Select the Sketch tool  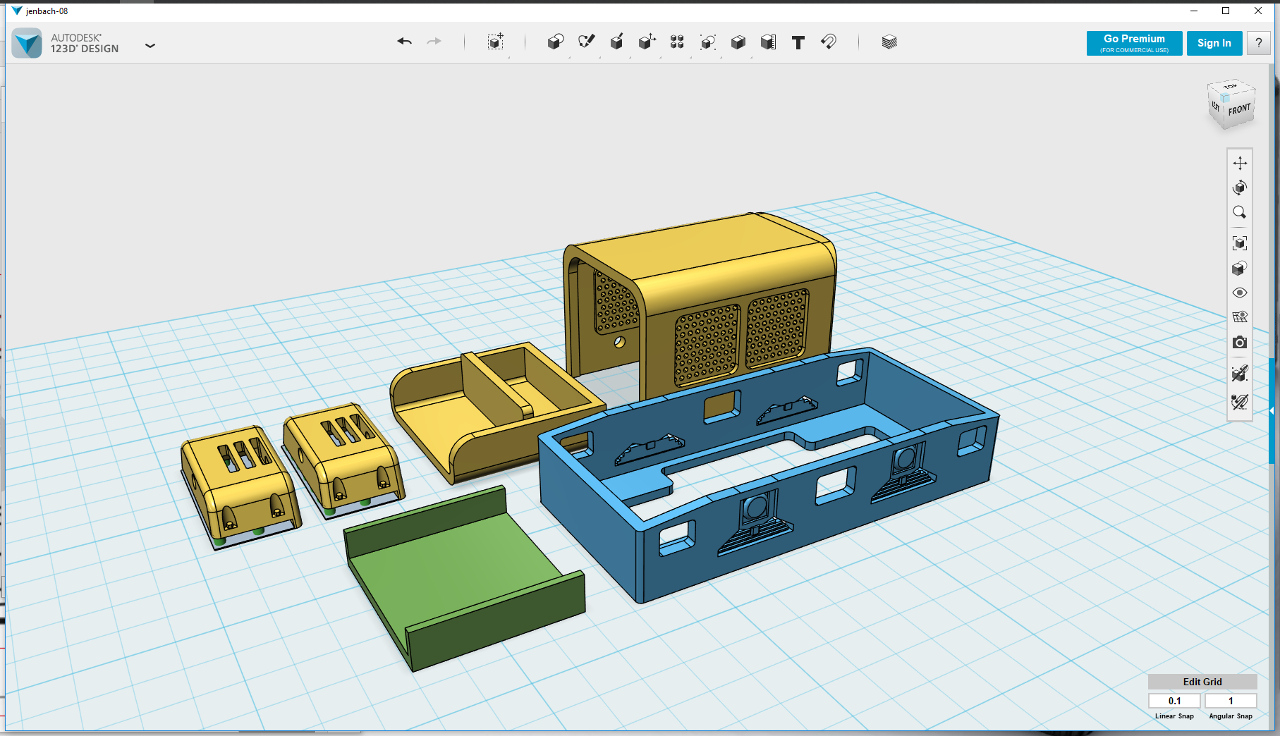coord(587,42)
